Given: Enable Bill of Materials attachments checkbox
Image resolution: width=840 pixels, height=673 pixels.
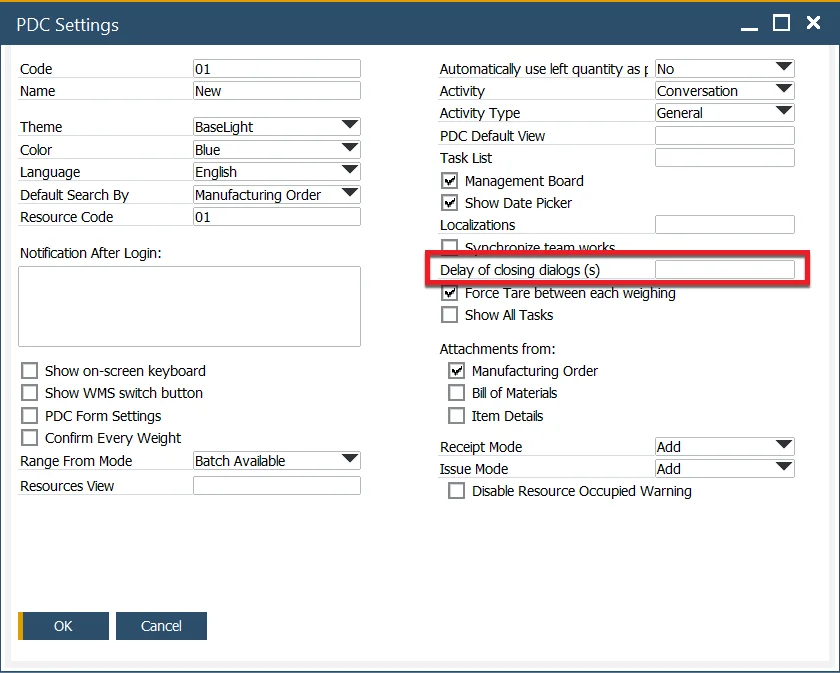Looking at the screenshot, I should (456, 393).
